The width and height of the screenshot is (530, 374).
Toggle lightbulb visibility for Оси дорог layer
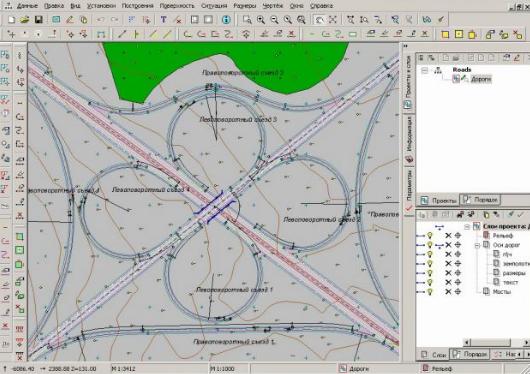pyautogui.click(x=430, y=245)
